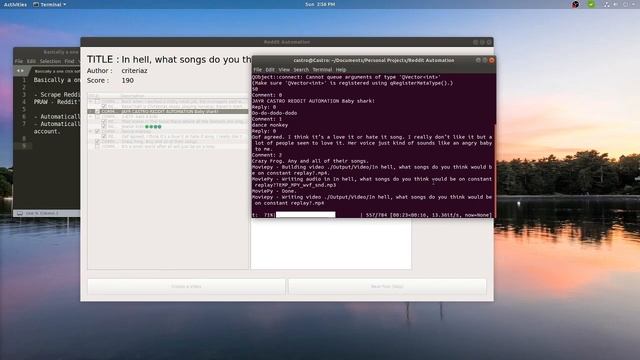The image size is (640, 360).
Task: Click the round dark tray icon in top bar
Action: tap(575, 4)
